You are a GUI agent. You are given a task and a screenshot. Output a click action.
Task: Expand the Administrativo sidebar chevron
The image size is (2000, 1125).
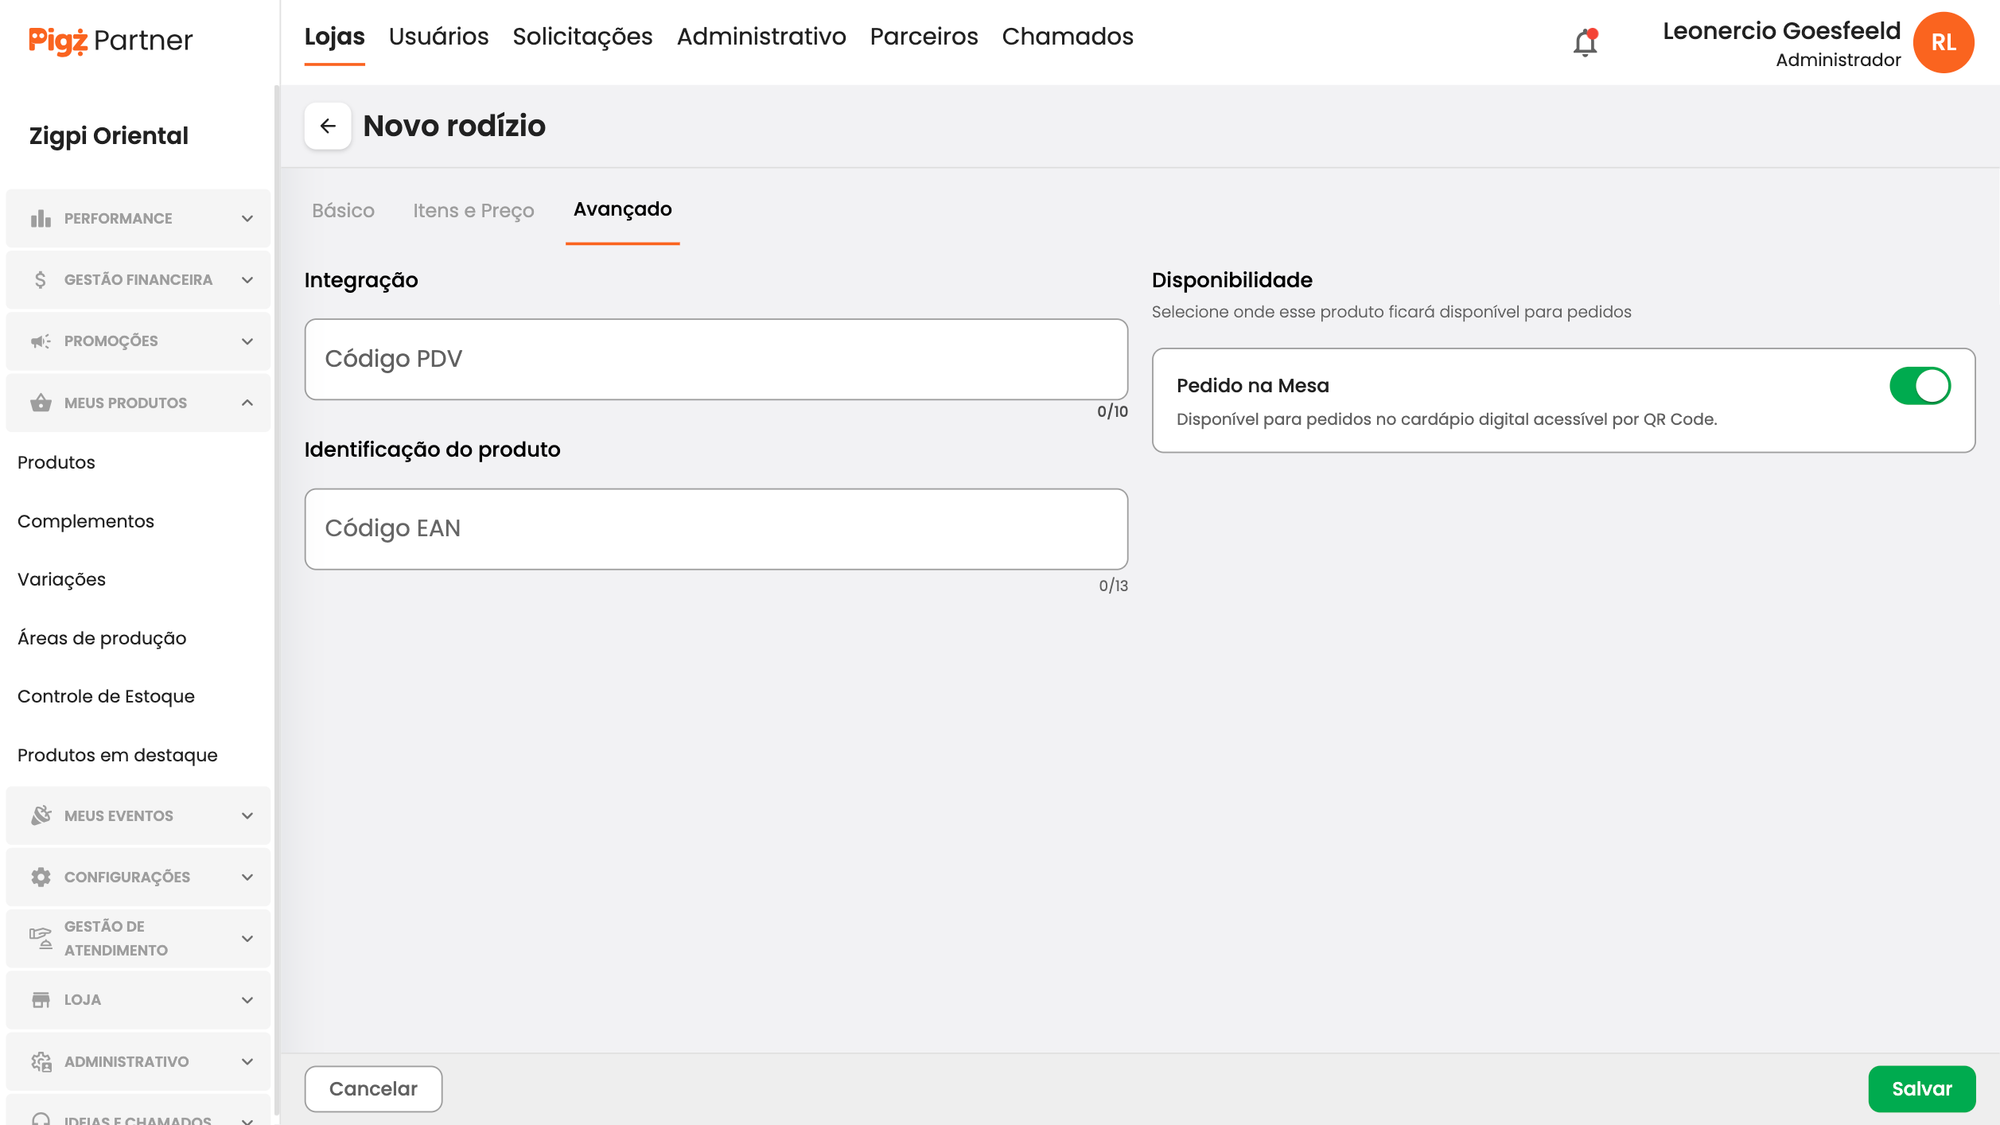(x=247, y=1062)
